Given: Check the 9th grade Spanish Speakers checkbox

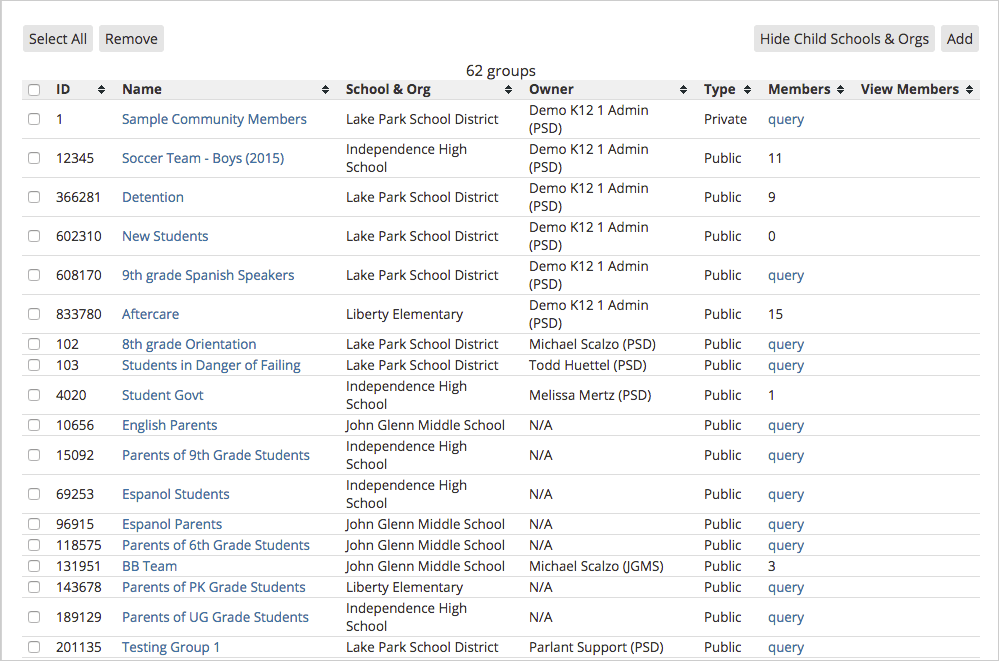Looking at the screenshot, I should click(34, 275).
